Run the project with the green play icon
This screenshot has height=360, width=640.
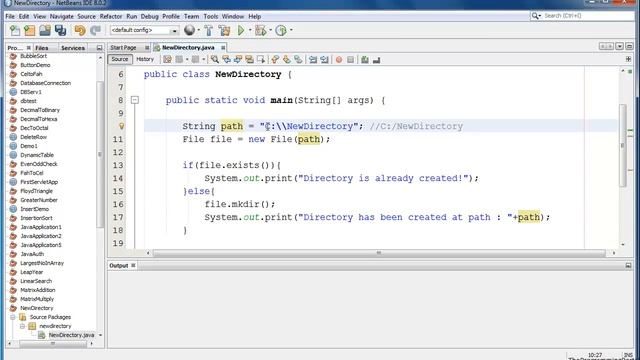pyautogui.click(x=241, y=30)
